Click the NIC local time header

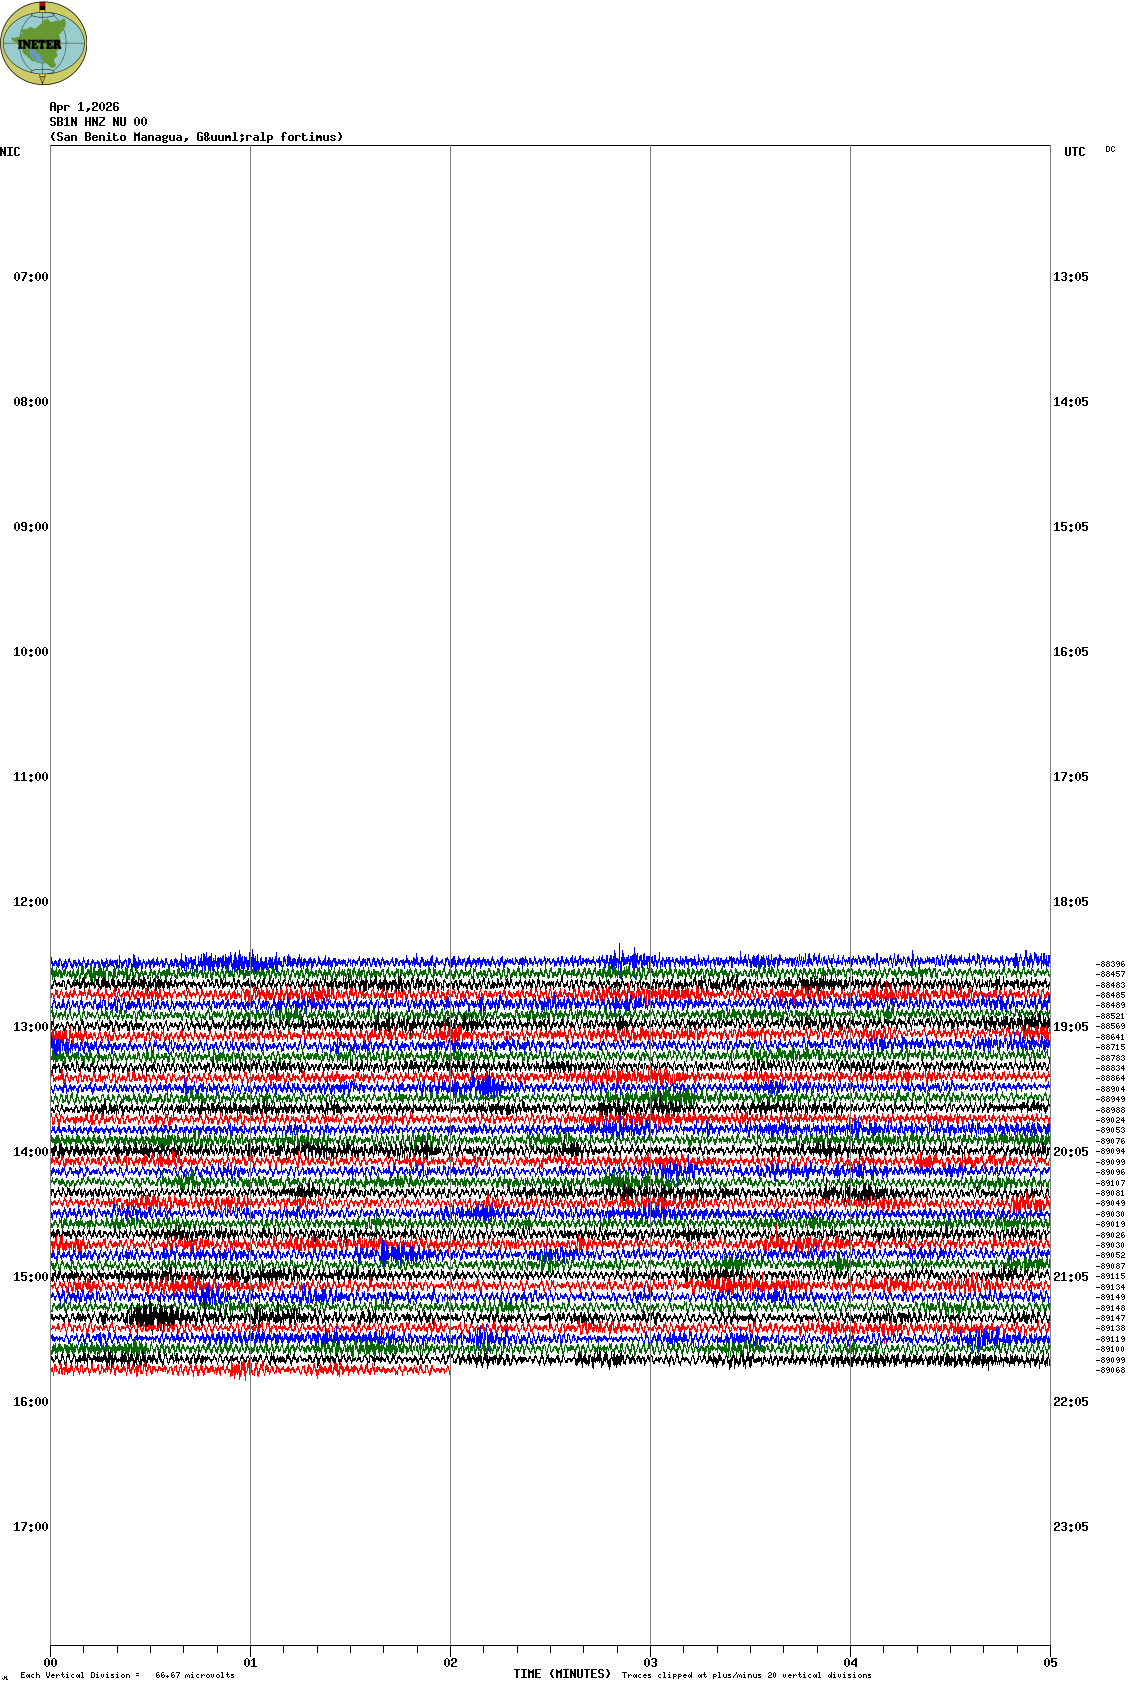10,152
